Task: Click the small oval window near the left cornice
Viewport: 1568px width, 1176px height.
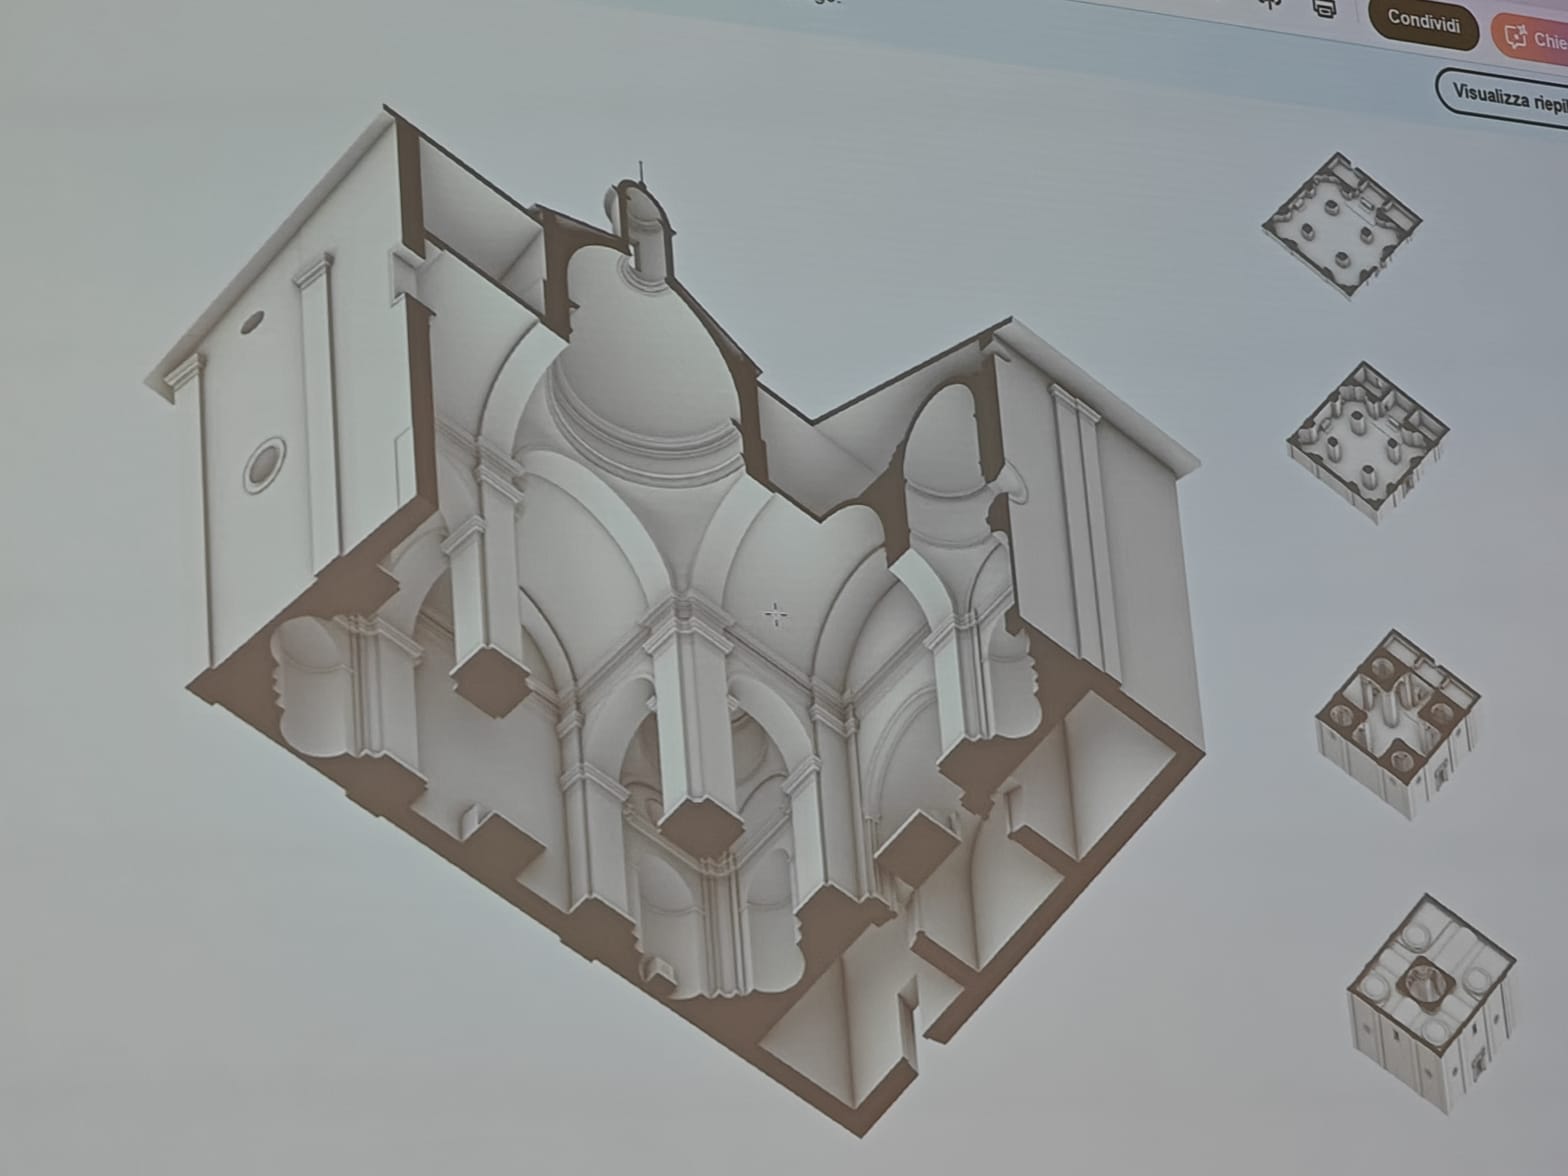Action: click(x=252, y=321)
